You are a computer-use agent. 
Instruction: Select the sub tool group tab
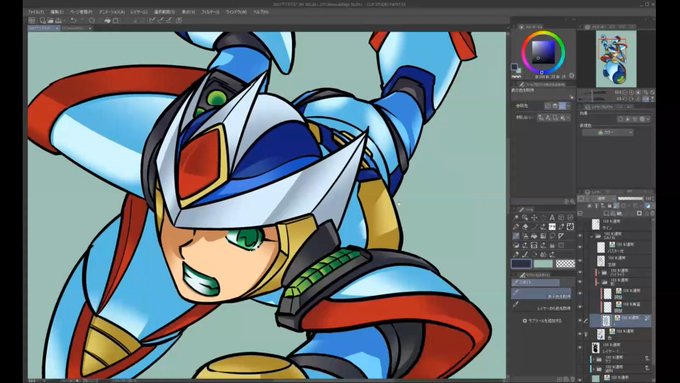click(x=536, y=282)
